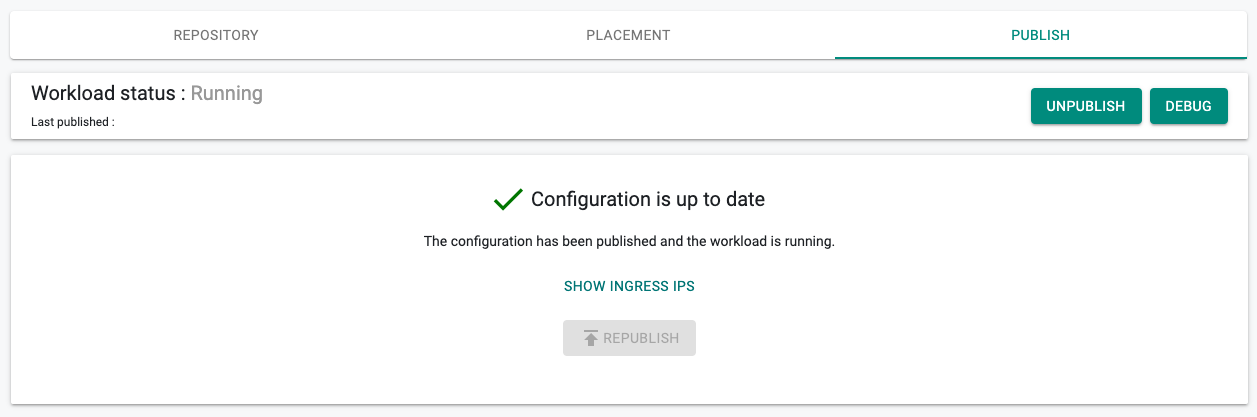Click the green underline under Publish
Viewport: 1257px width, 417px height.
[x=1040, y=58]
